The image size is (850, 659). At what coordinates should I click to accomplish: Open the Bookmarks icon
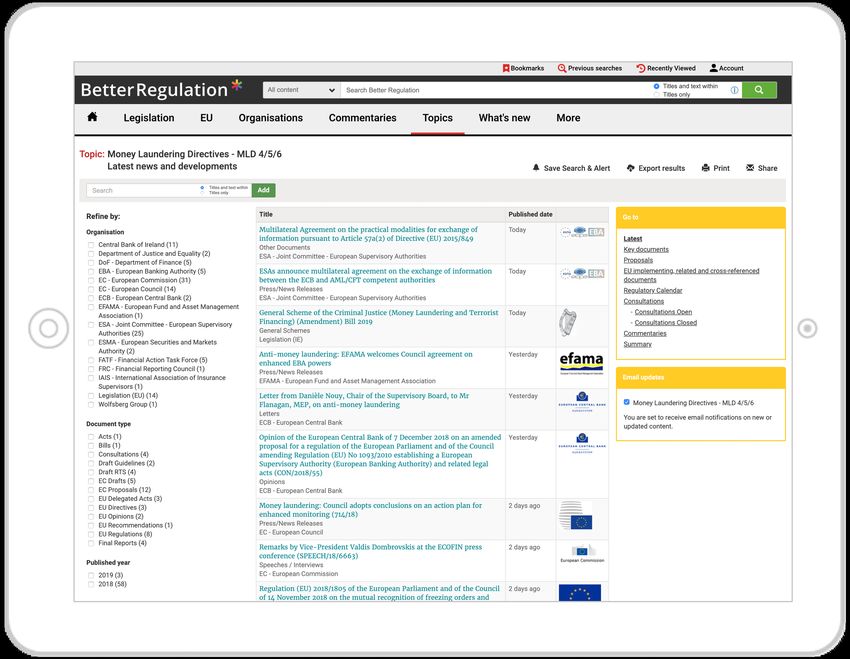tap(506, 68)
